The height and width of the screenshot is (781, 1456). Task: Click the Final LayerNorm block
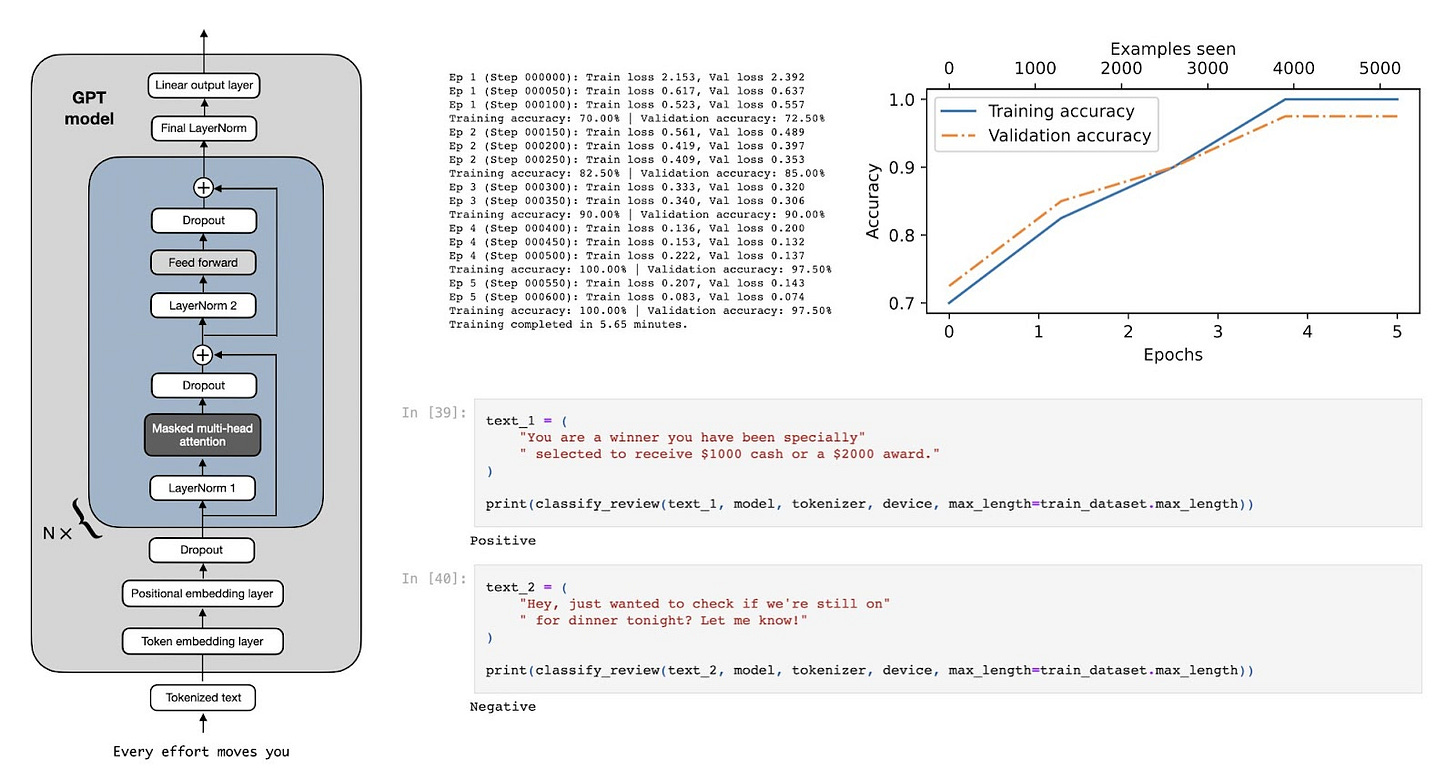[203, 128]
